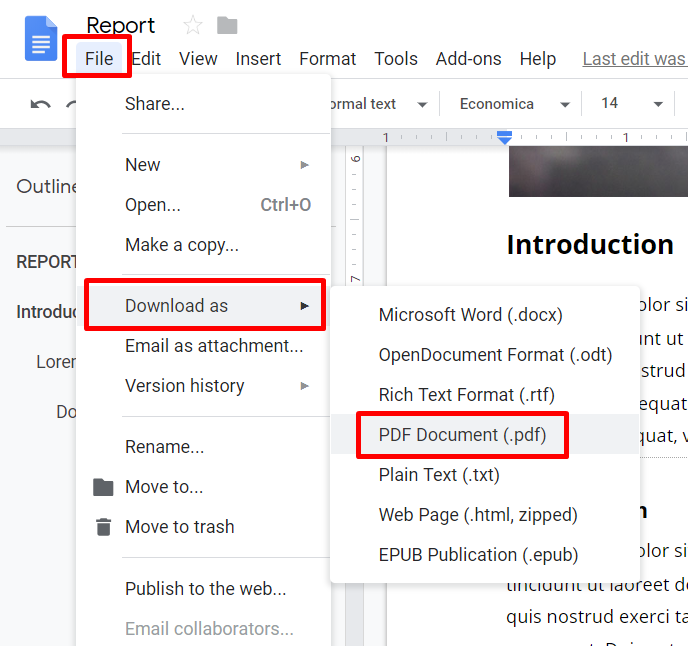Open the Insert menu
This screenshot has width=688, height=646.
coord(258,59)
